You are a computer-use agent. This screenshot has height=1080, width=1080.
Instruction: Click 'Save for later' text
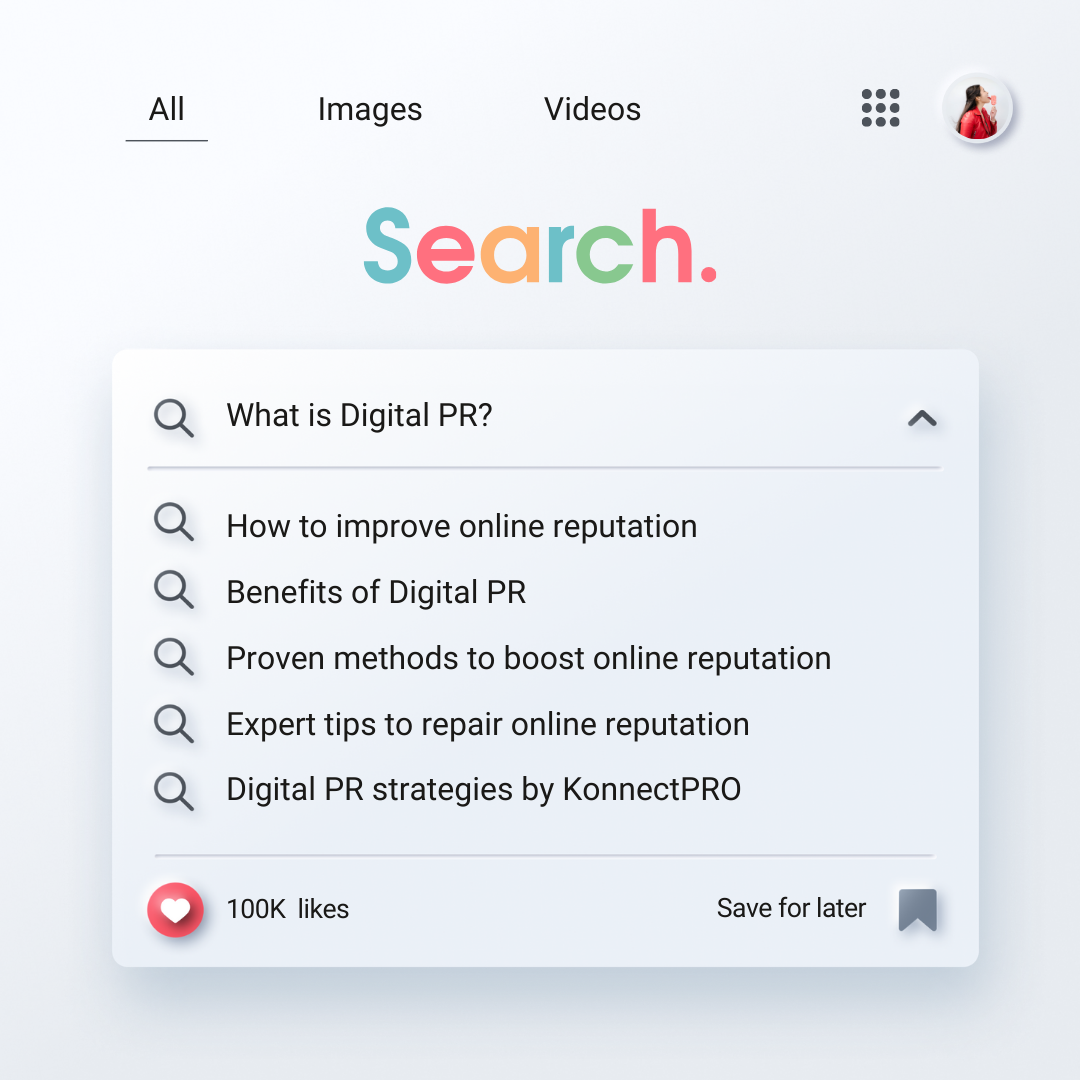(791, 908)
